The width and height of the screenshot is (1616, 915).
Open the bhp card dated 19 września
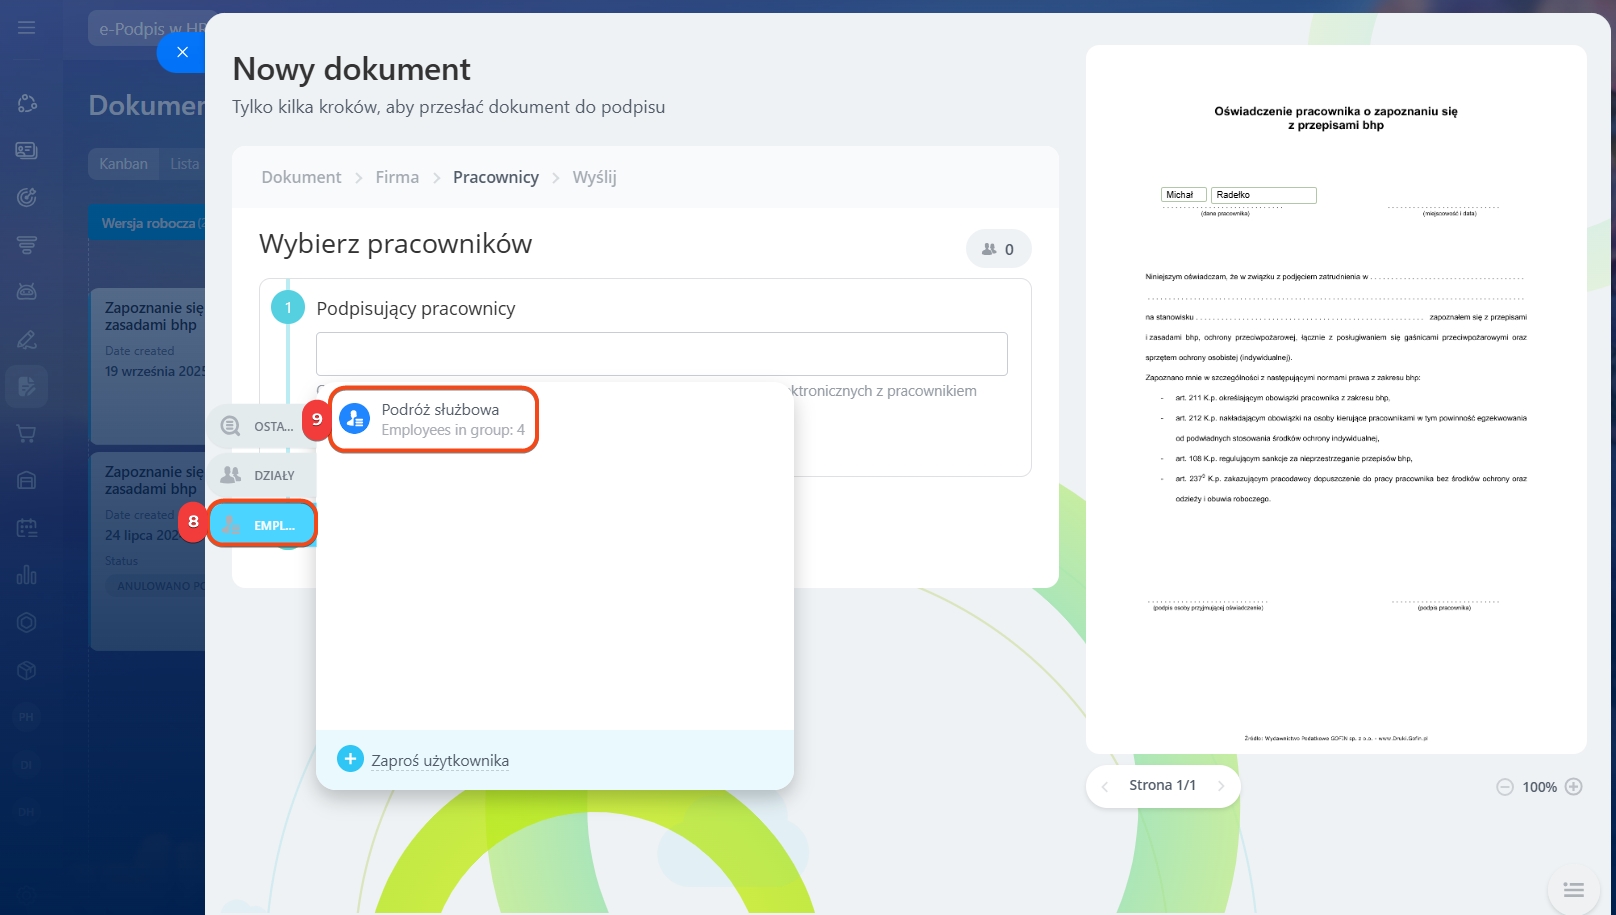point(148,366)
